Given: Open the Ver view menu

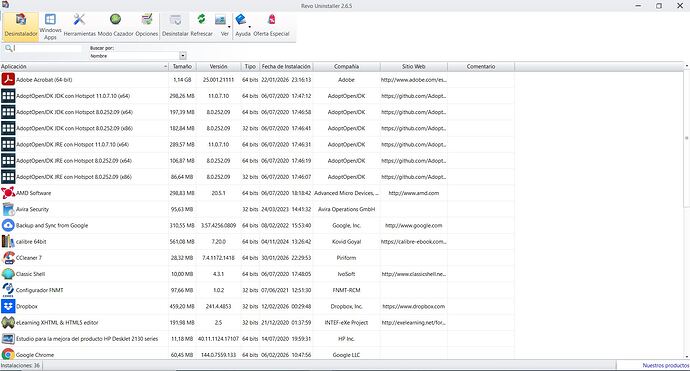Looking at the screenshot, I should pos(223,26).
